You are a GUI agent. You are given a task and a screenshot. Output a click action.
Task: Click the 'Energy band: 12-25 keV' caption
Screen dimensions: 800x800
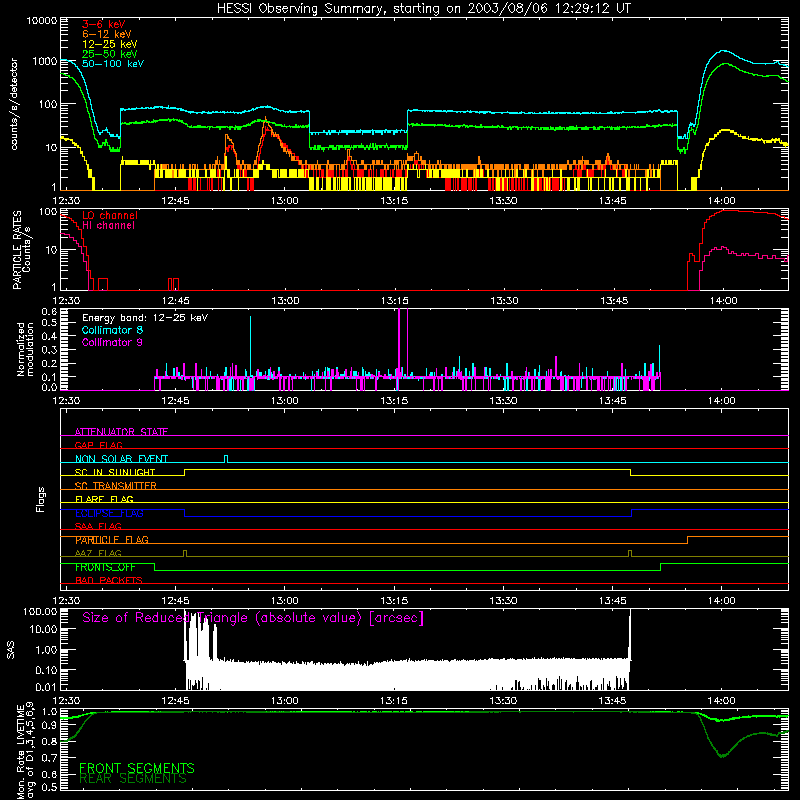(144, 318)
